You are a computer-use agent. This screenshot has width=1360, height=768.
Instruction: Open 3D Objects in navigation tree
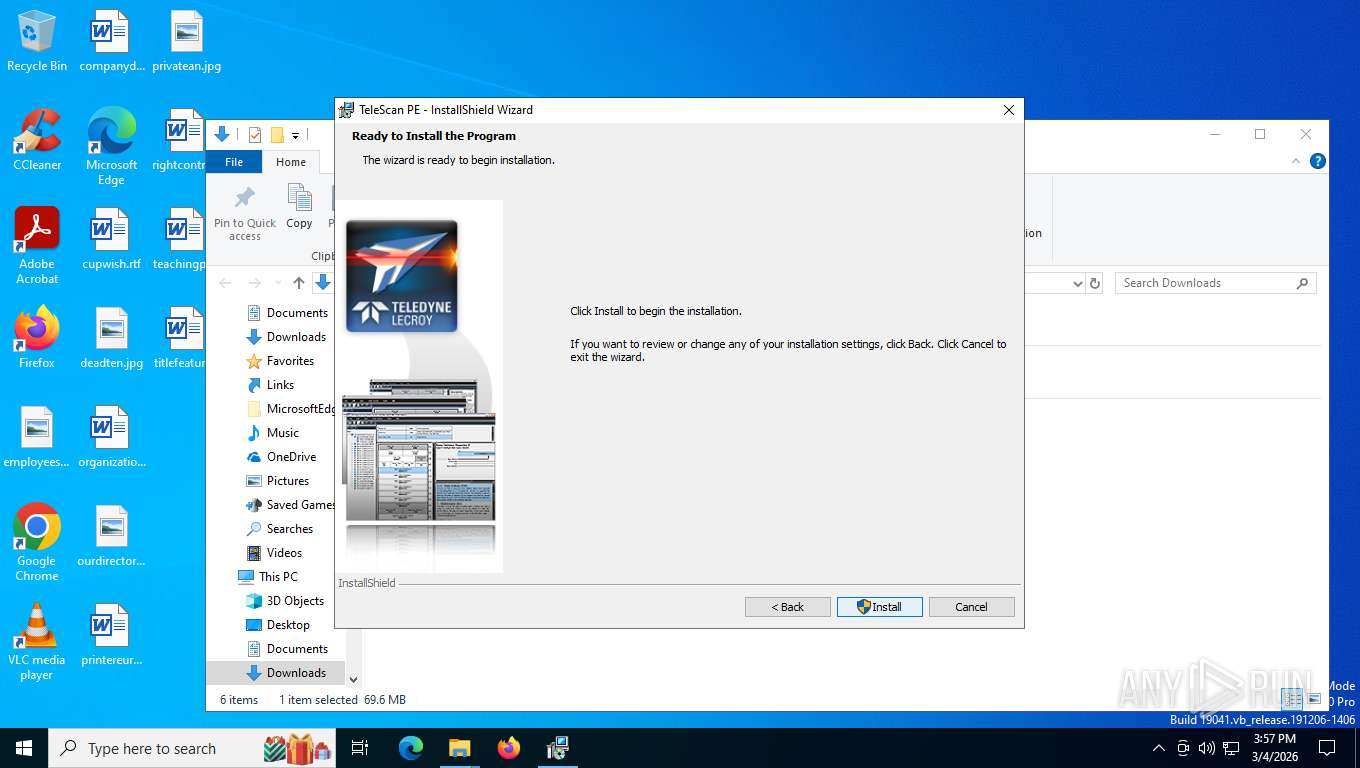pyautogui.click(x=285, y=601)
